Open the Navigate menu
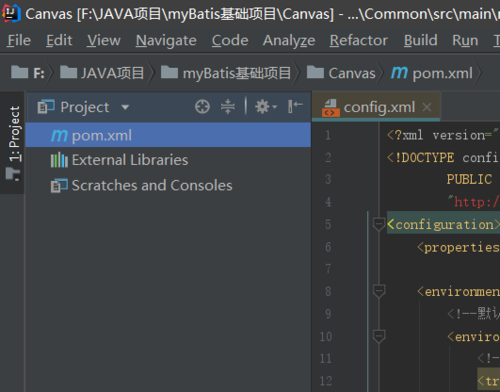Screen dimensions: 500x392 coord(166,41)
